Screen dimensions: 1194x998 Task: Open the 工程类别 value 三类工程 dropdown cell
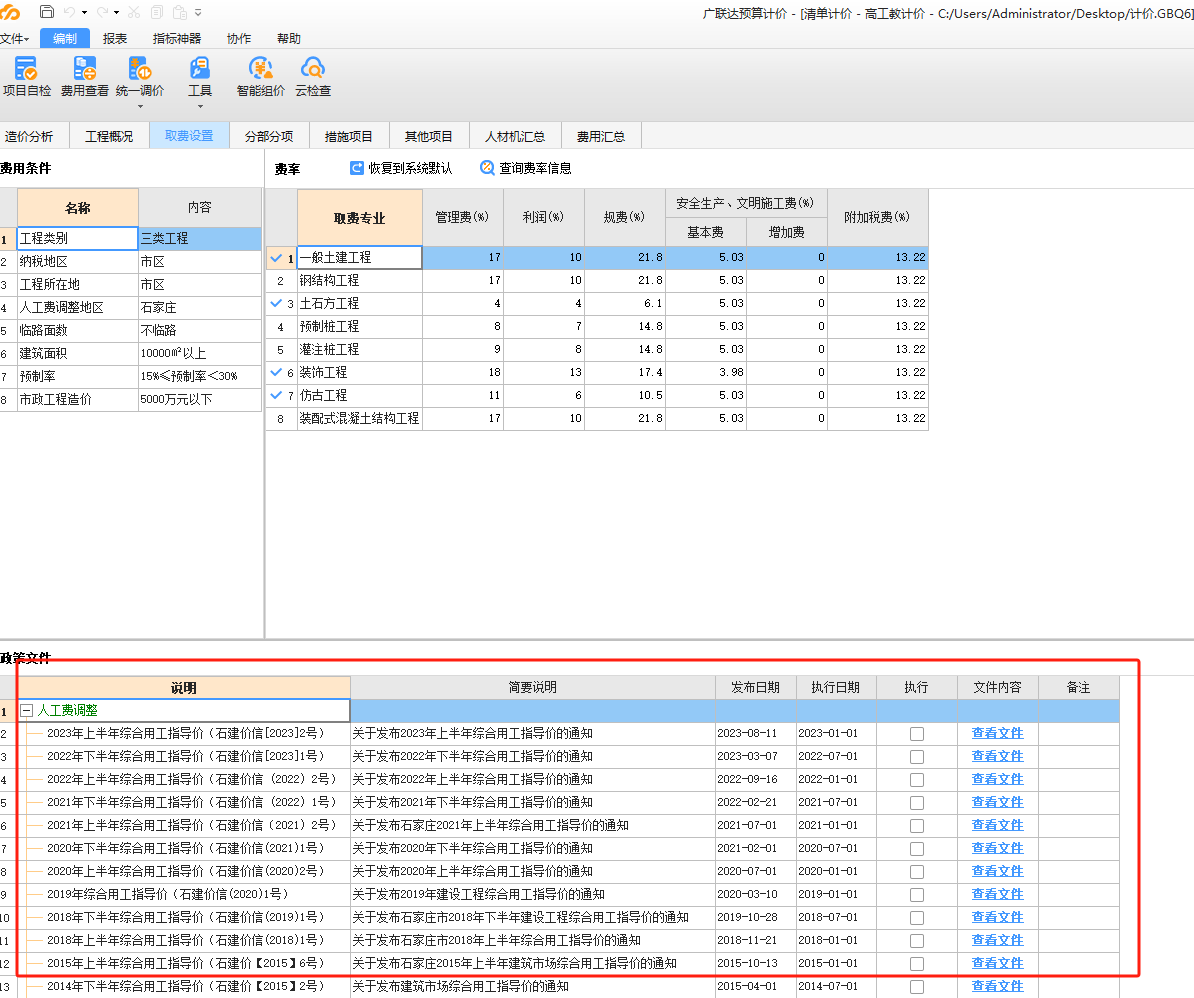click(x=200, y=238)
